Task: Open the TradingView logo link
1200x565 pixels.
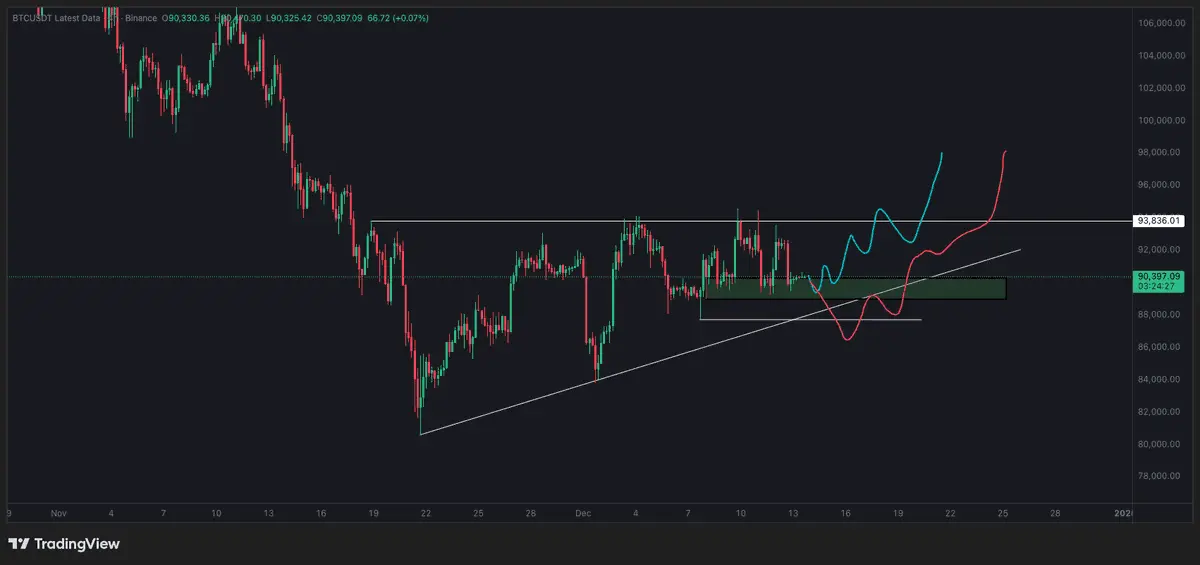Action: (64, 544)
